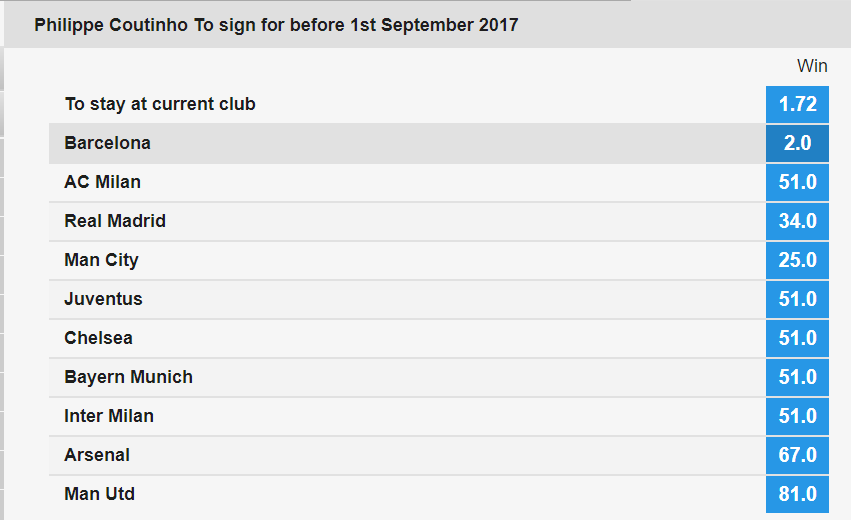Click the Win column heading
851x520 pixels.
pos(811,66)
